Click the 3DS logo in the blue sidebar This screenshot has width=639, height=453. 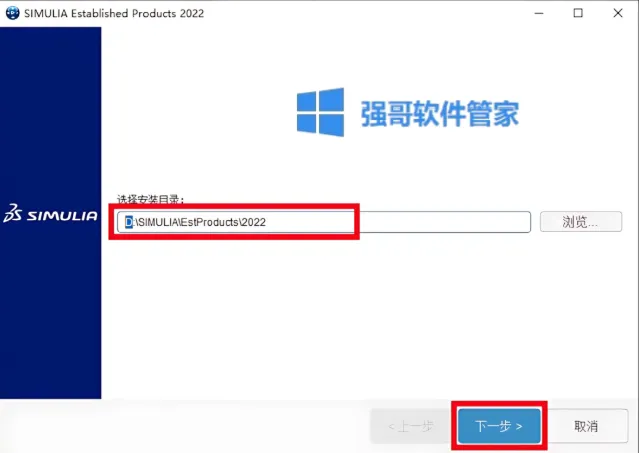12,213
